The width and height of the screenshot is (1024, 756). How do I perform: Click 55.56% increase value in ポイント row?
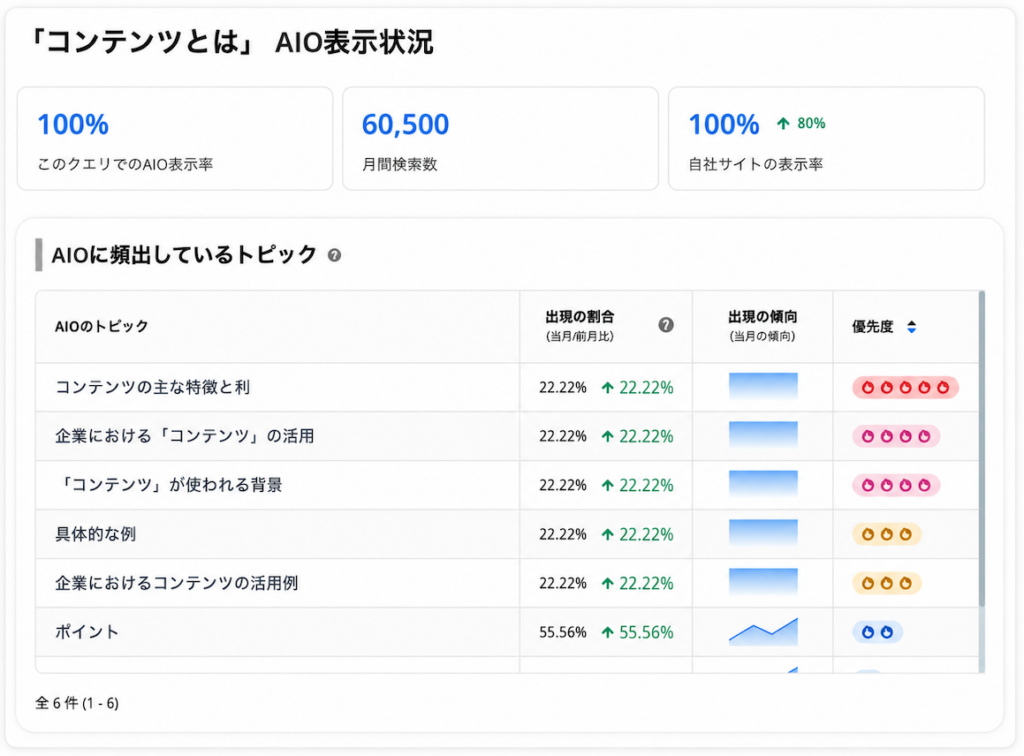[637, 632]
